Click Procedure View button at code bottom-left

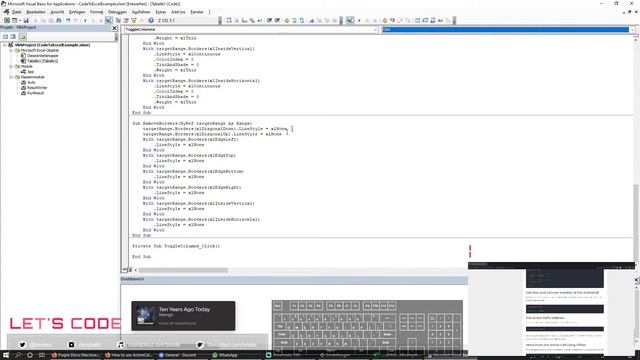(124, 270)
